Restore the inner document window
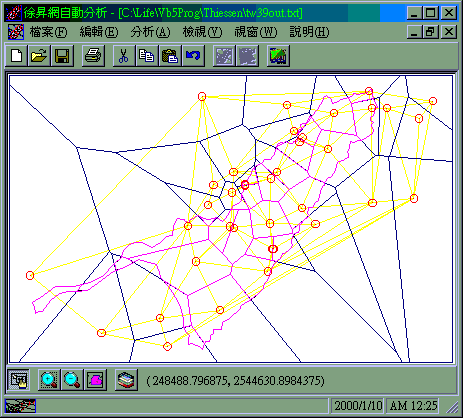 [430, 32]
